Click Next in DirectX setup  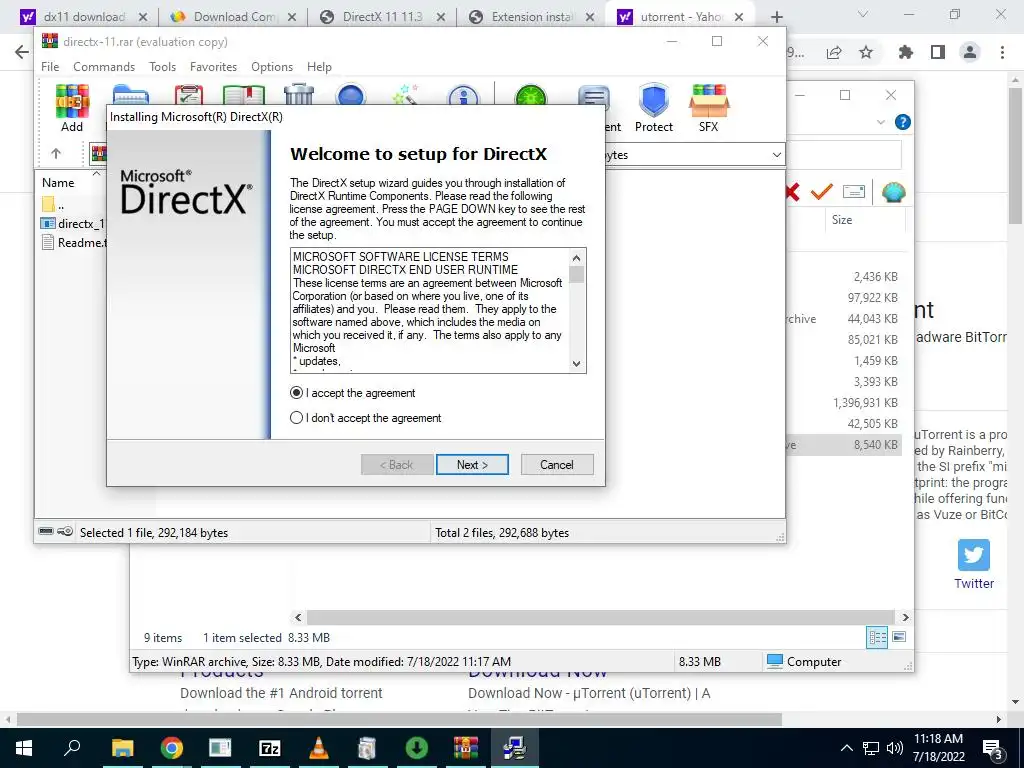click(472, 464)
